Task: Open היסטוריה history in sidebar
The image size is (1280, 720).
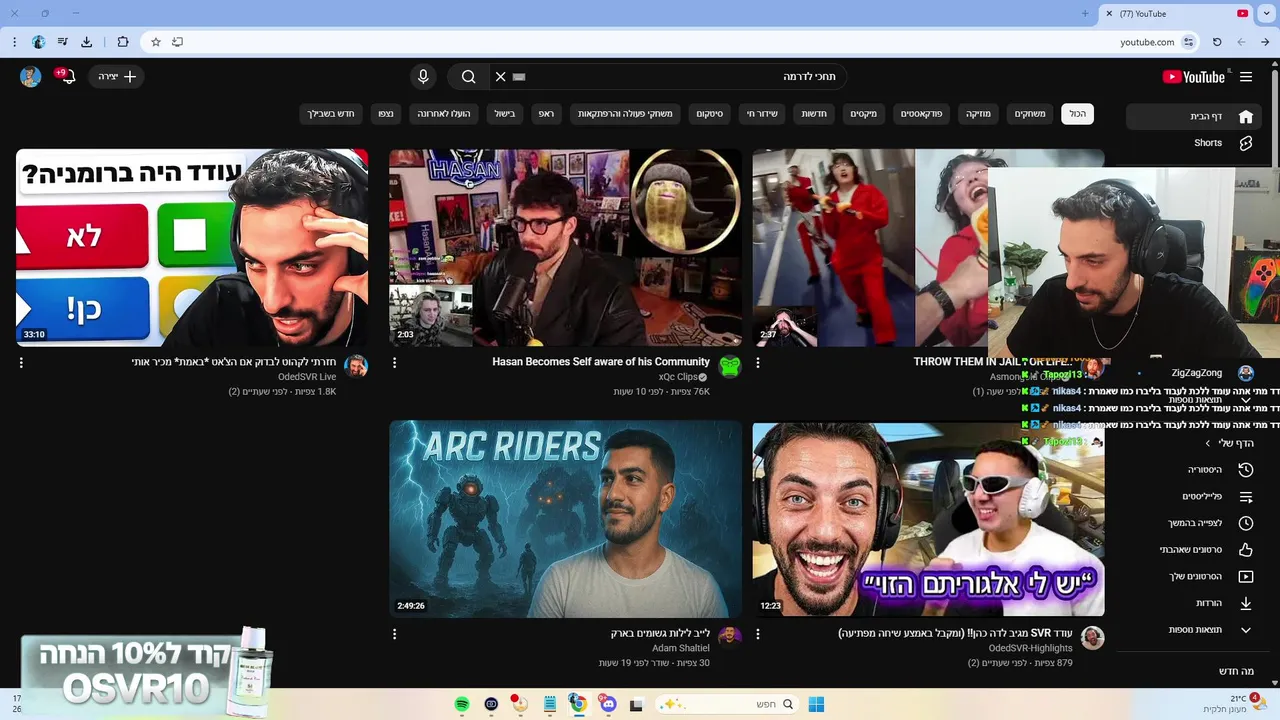Action: 1192,470
